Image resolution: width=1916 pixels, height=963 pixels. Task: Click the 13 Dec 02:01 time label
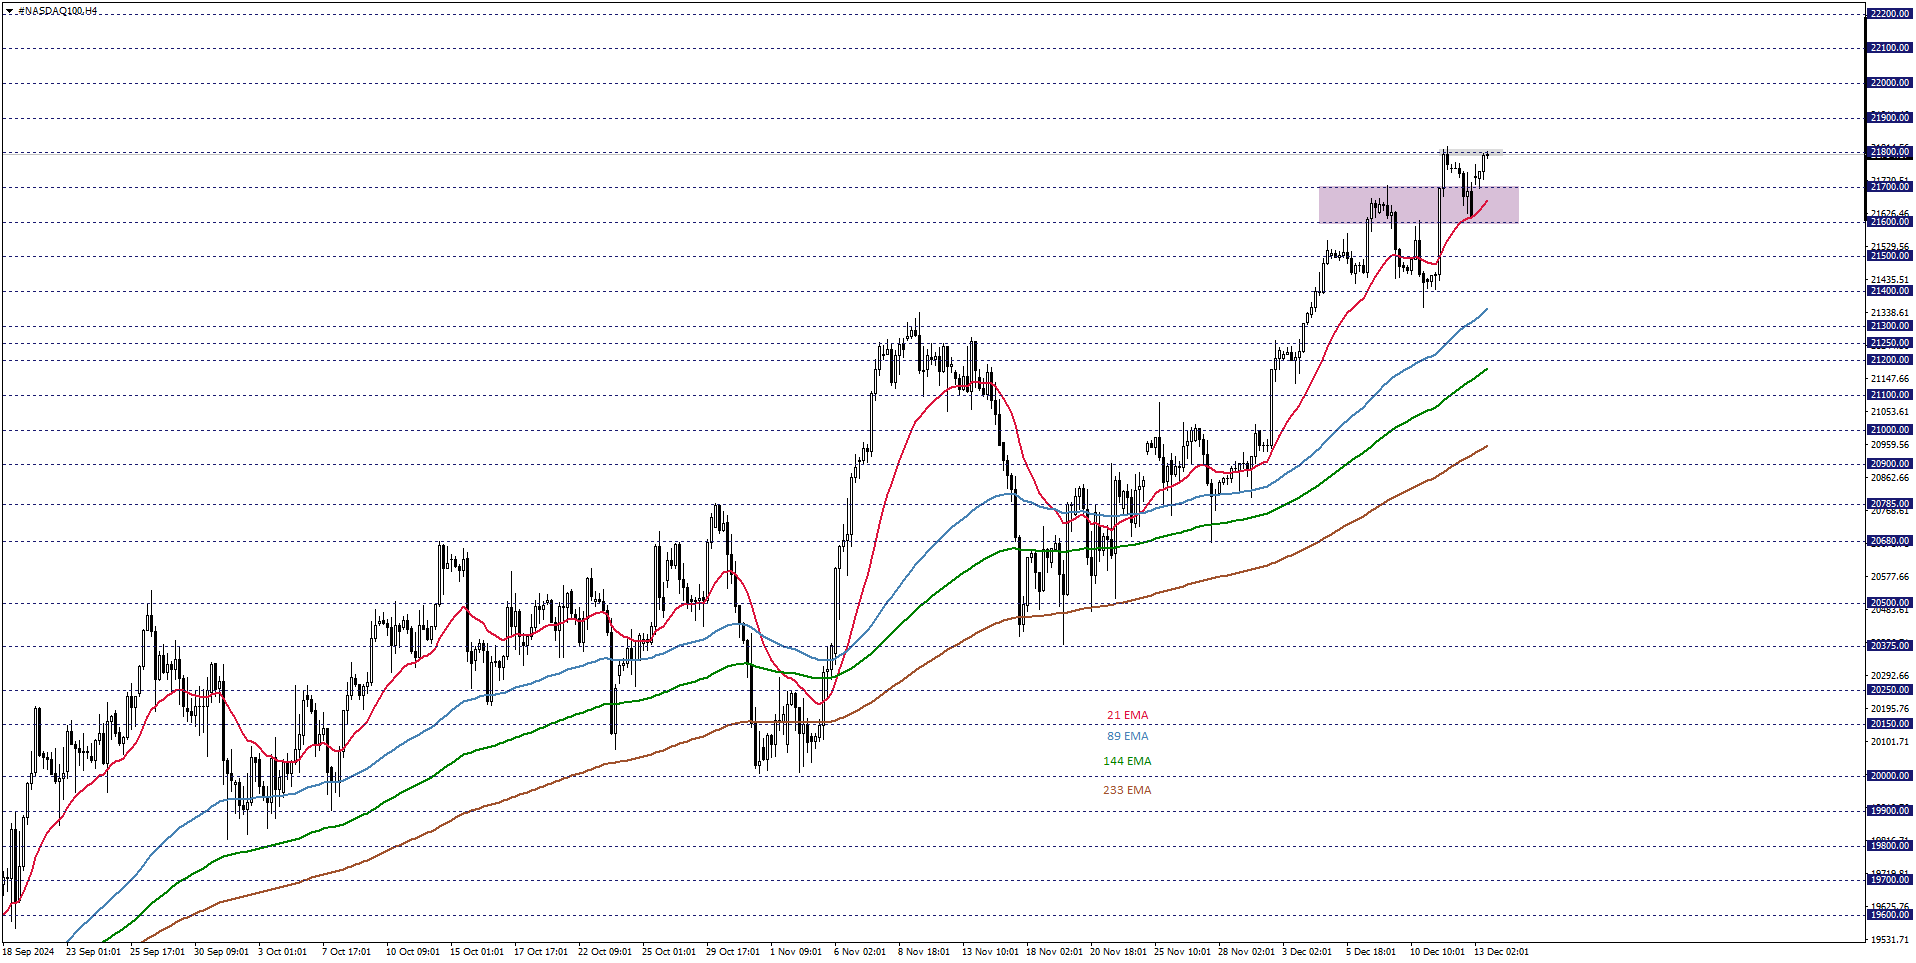pos(1501,952)
